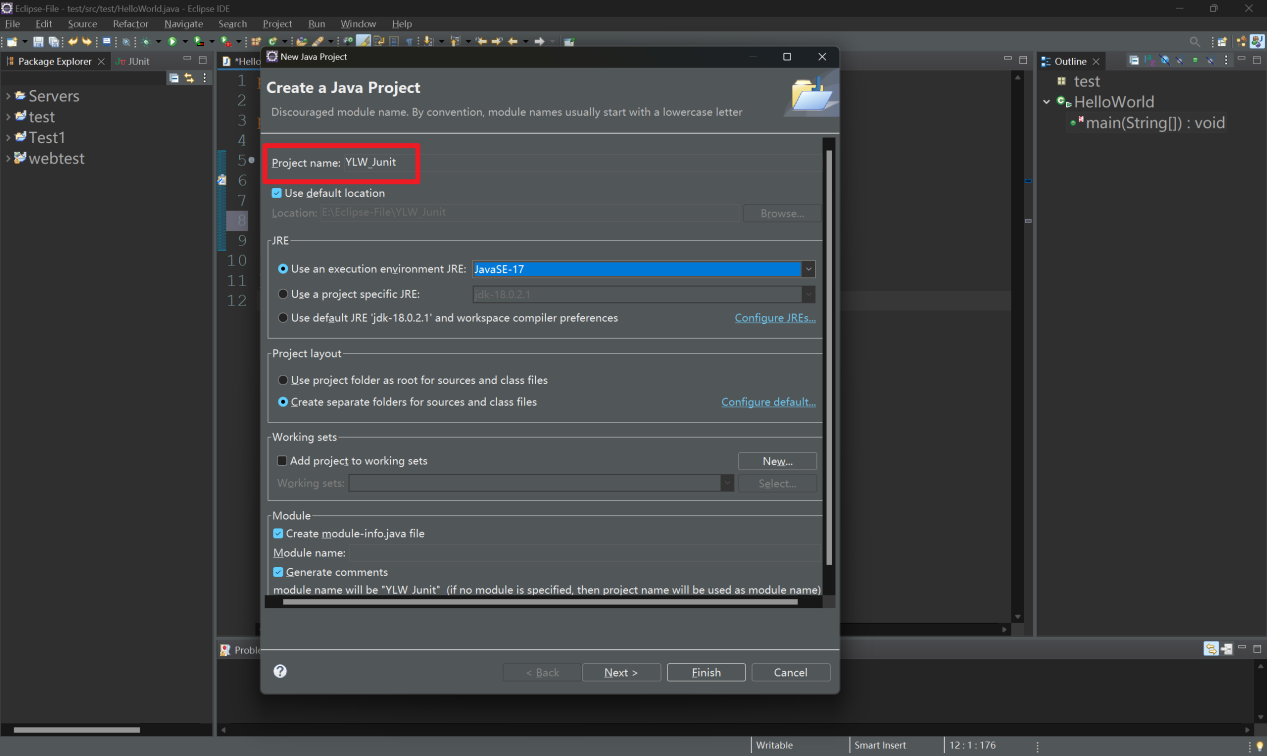Click the Forward arrow navigation icon in the toolbar
This screenshot has height=756, width=1267.
(539, 42)
